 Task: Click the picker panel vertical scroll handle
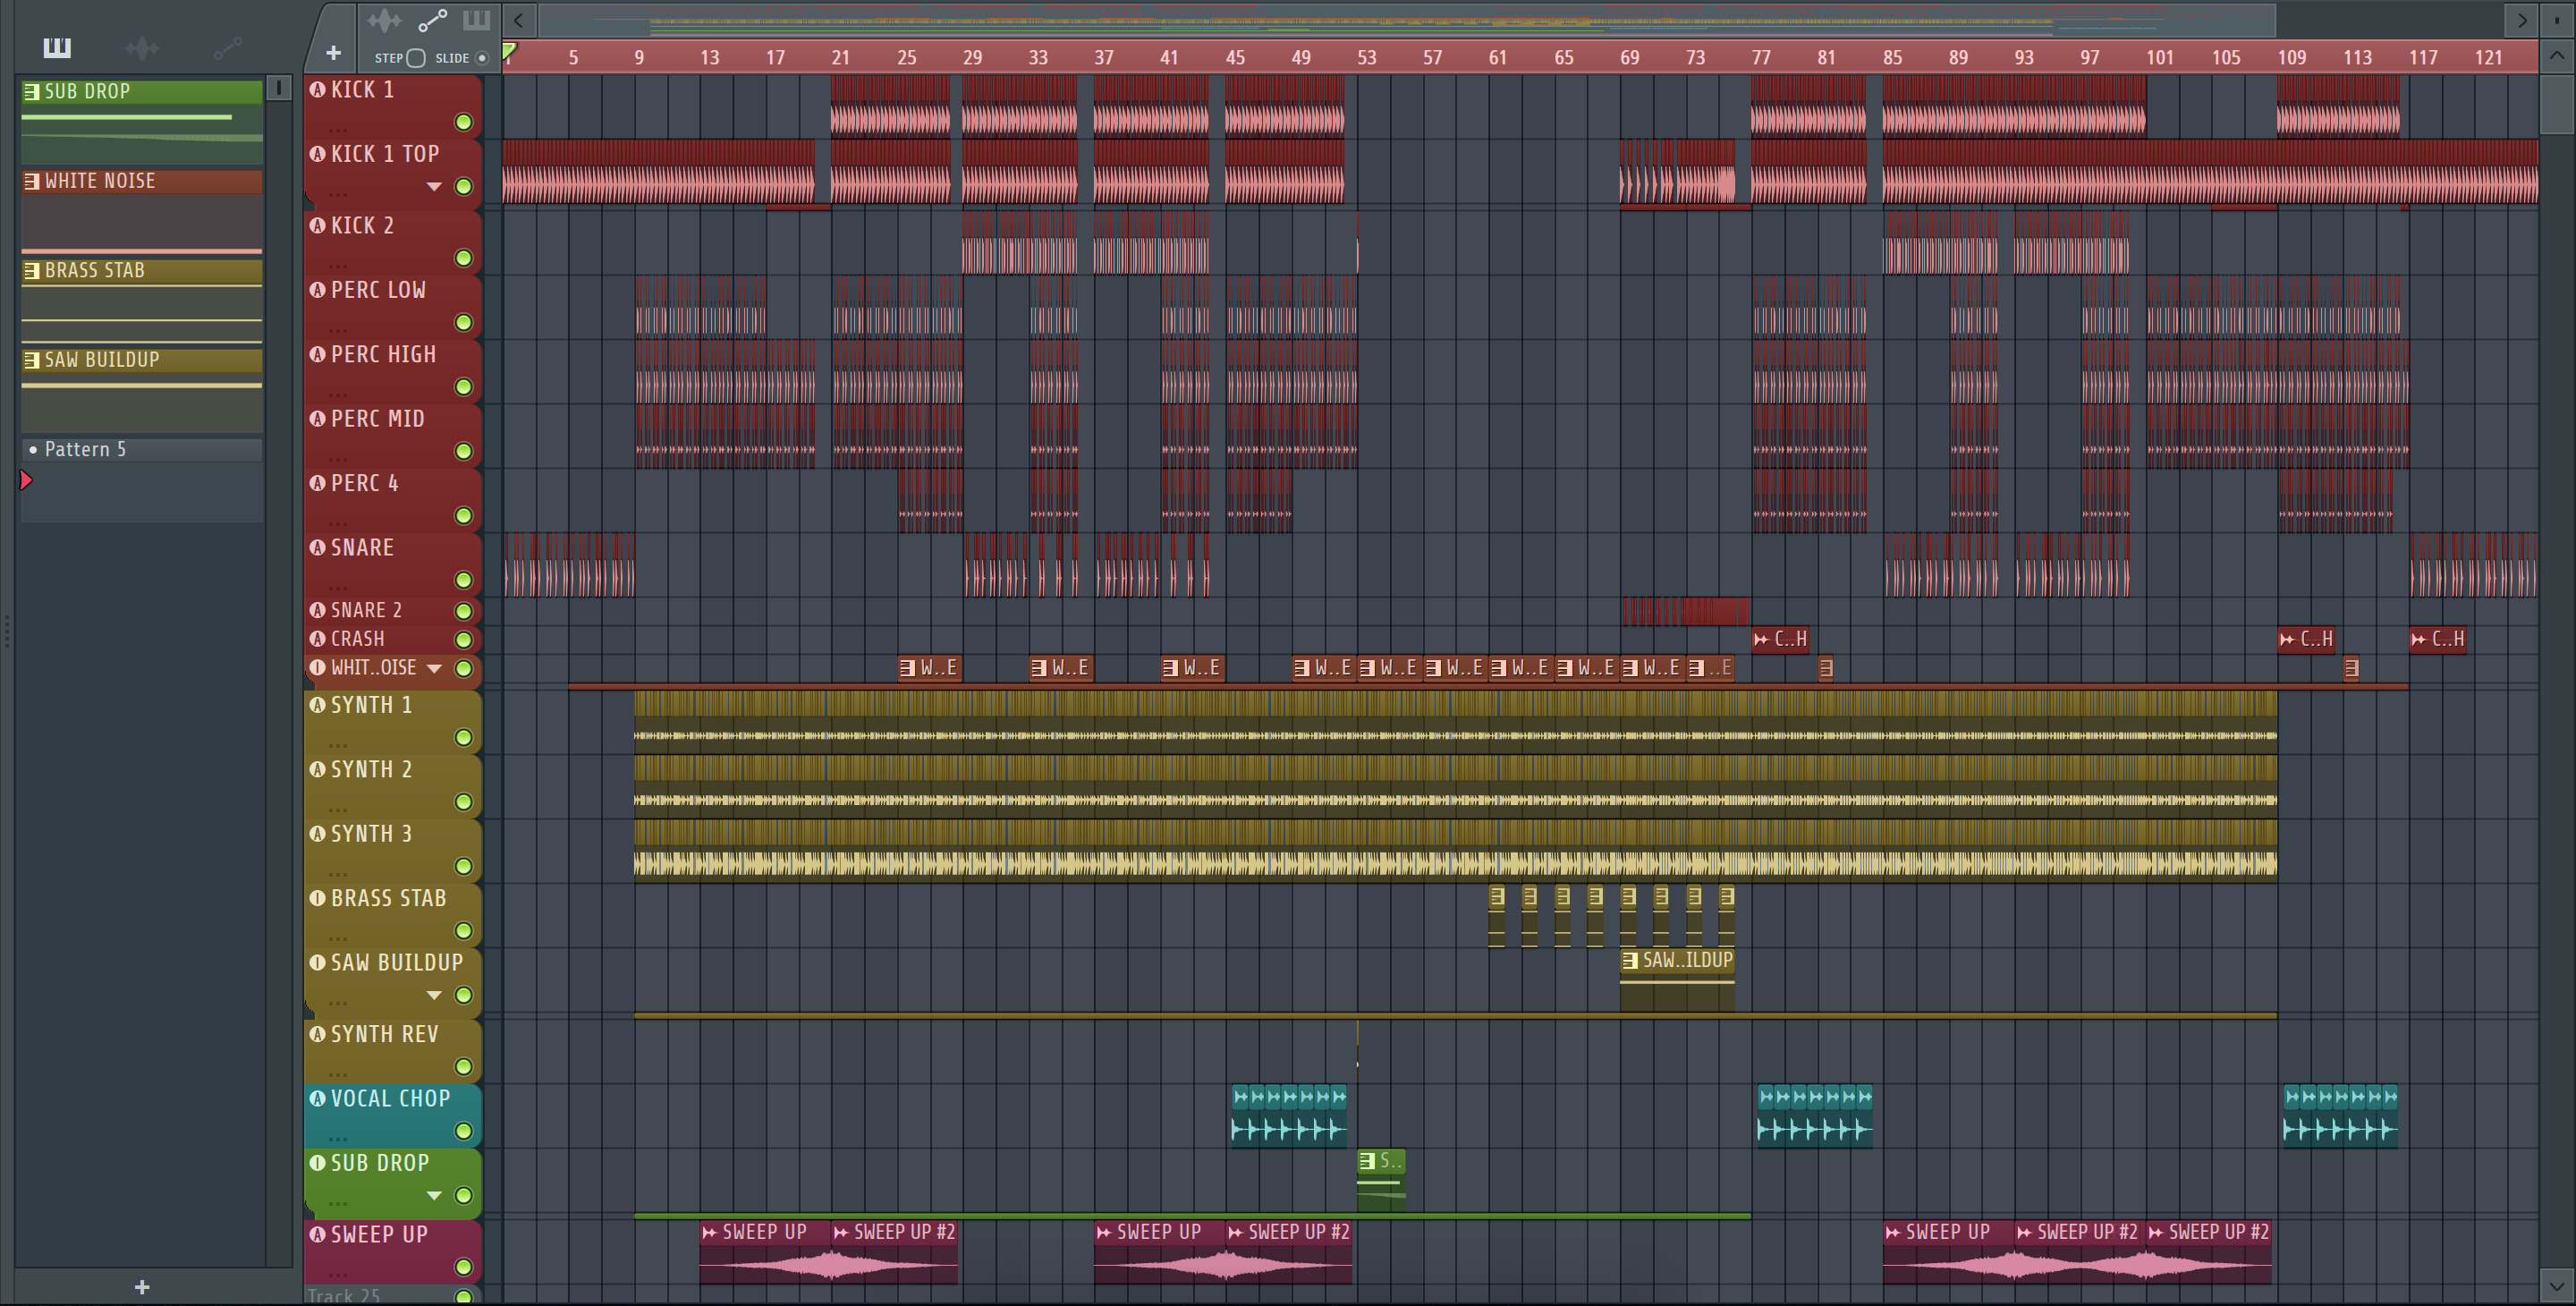coord(278,88)
